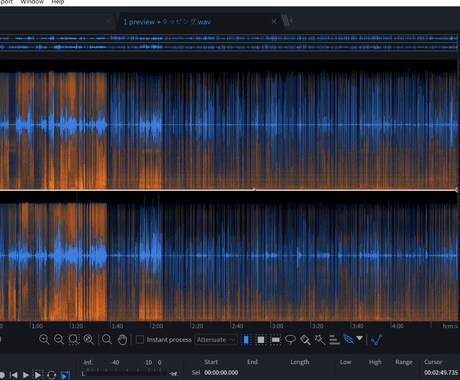This screenshot has width=460, height=380.
Task: Click the 4:00 mark on the time ruler
Action: (x=397, y=326)
